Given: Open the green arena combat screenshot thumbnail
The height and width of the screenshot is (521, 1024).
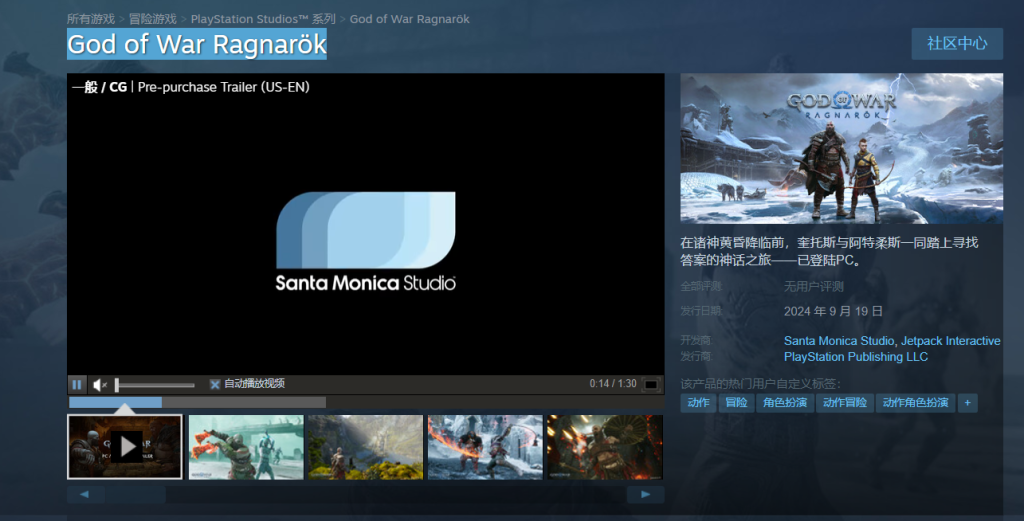Looking at the screenshot, I should click(x=246, y=447).
